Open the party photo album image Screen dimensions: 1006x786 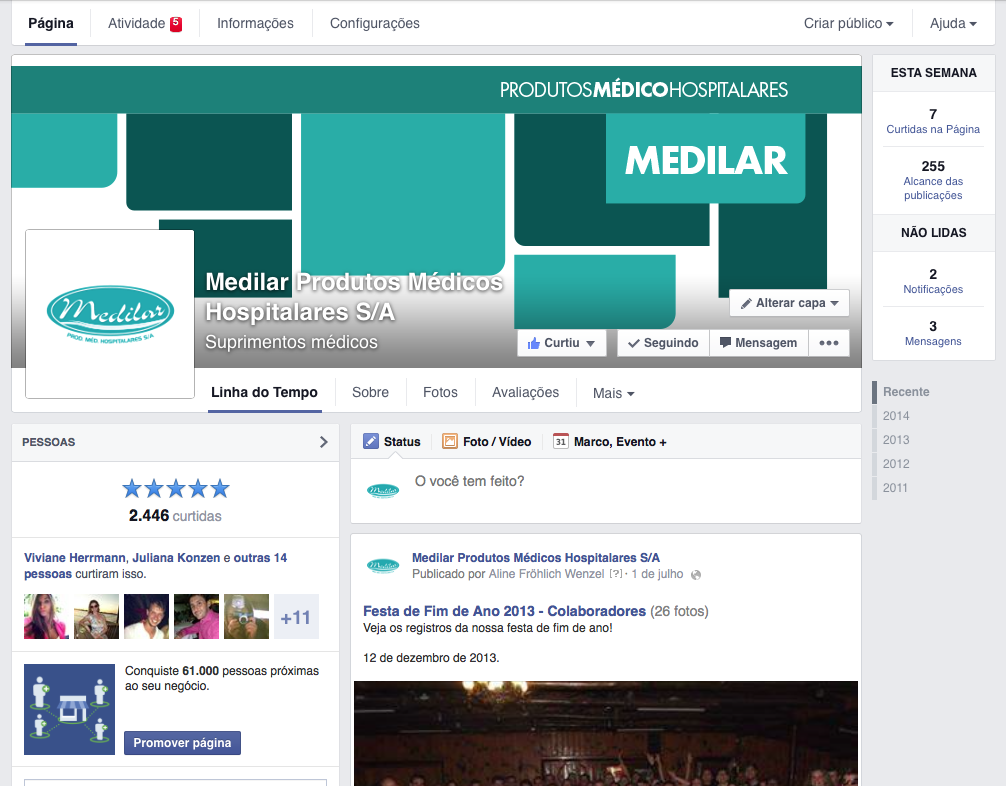(606, 733)
